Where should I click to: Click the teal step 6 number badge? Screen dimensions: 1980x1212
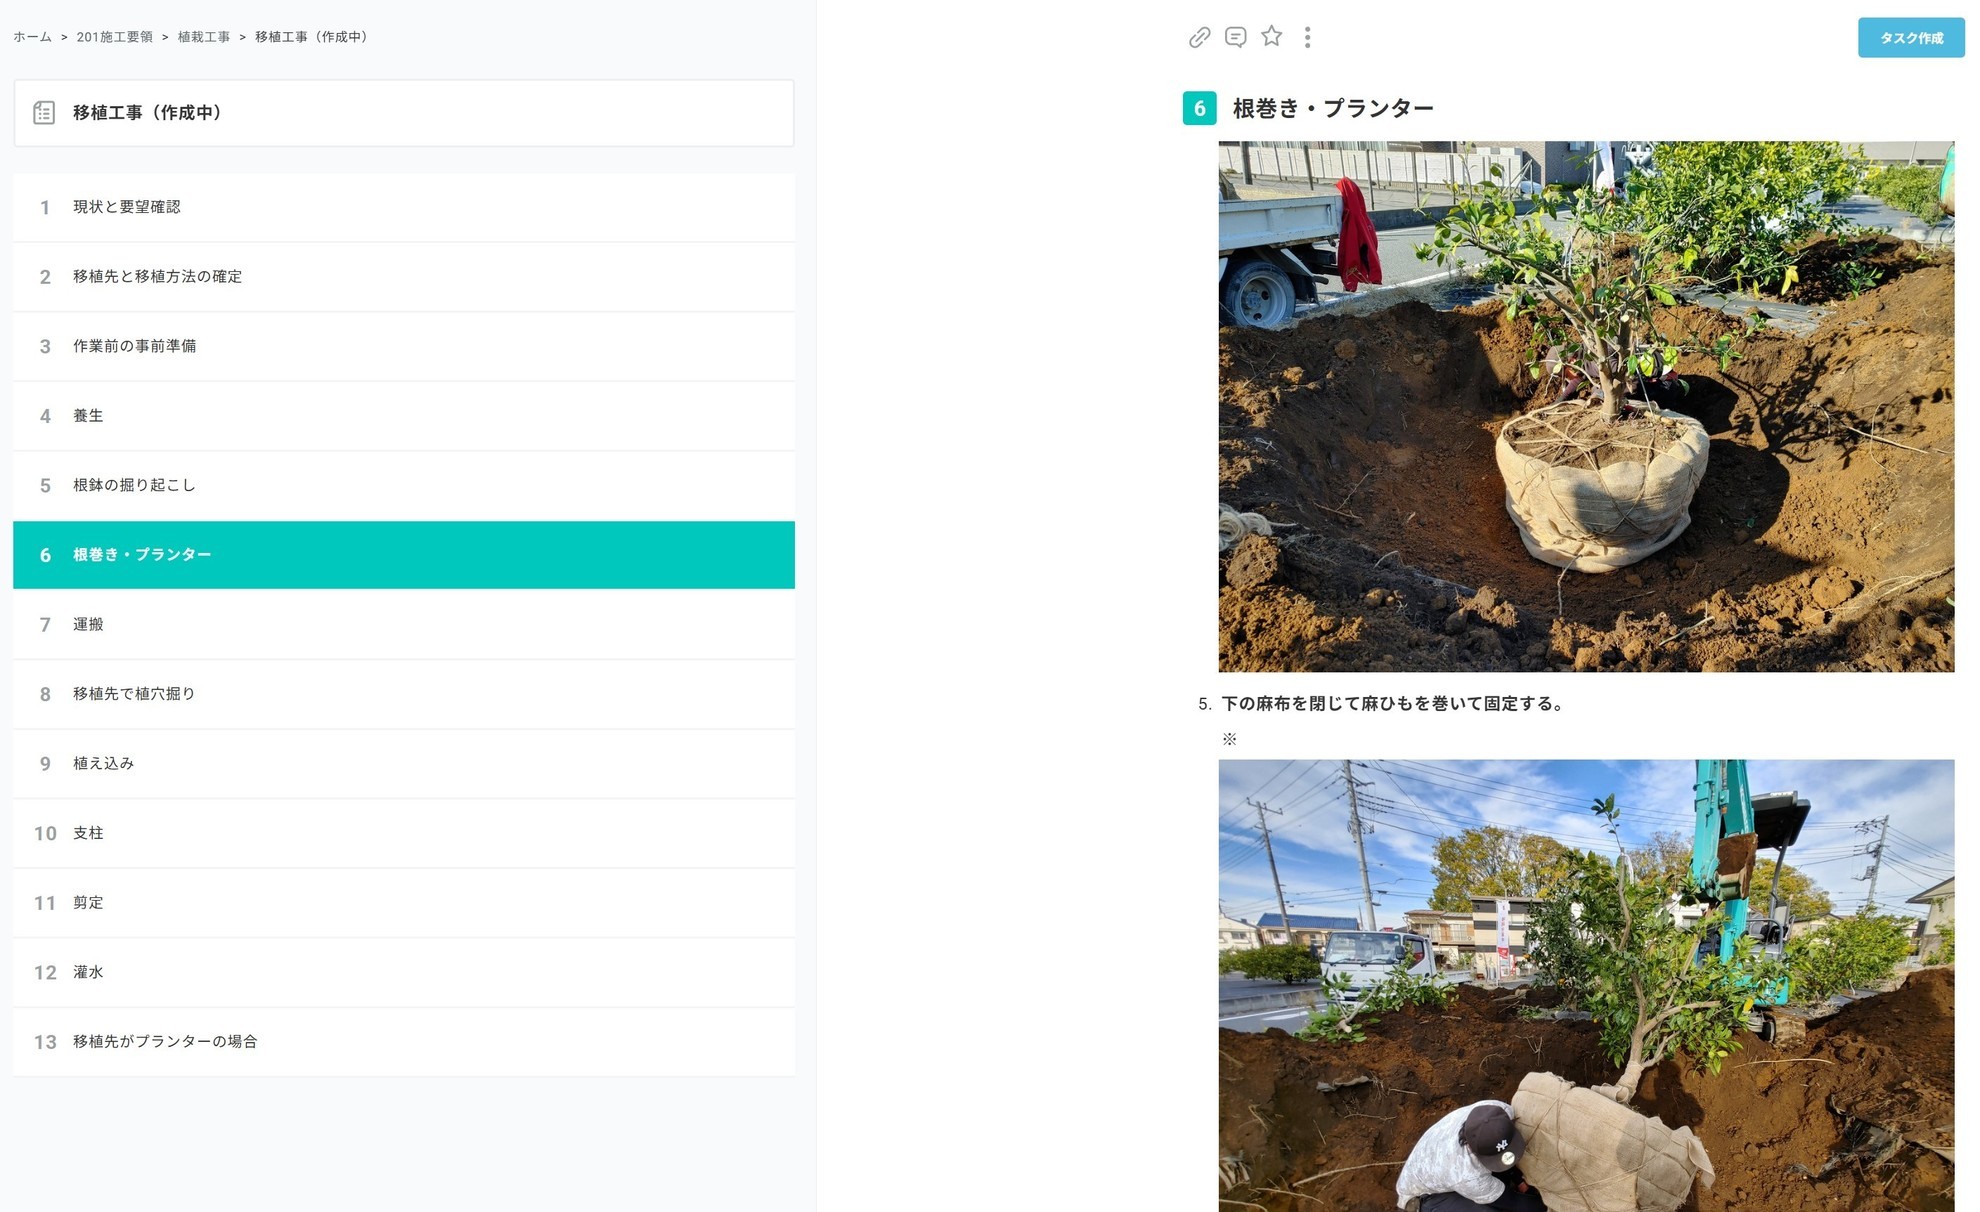1199,108
